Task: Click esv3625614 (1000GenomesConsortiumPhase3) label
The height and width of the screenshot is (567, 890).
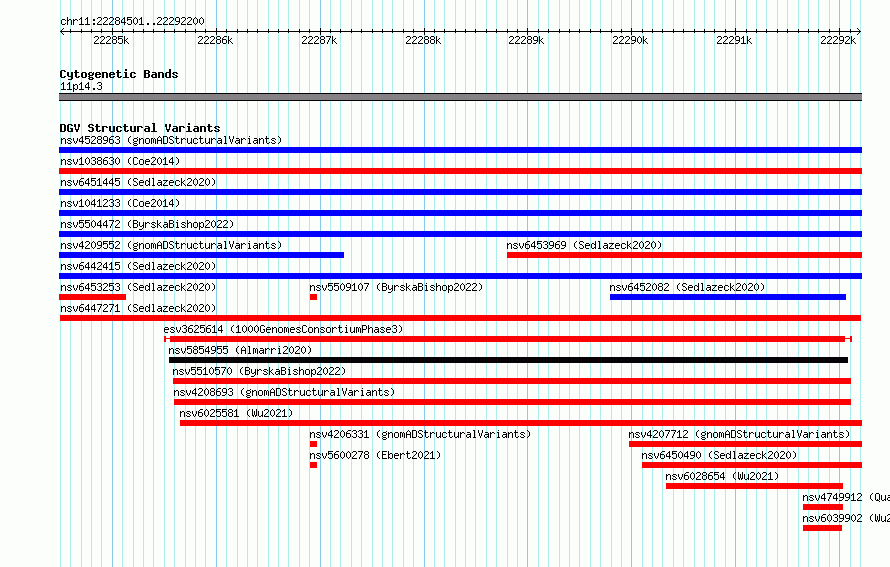Action: pos(283,329)
